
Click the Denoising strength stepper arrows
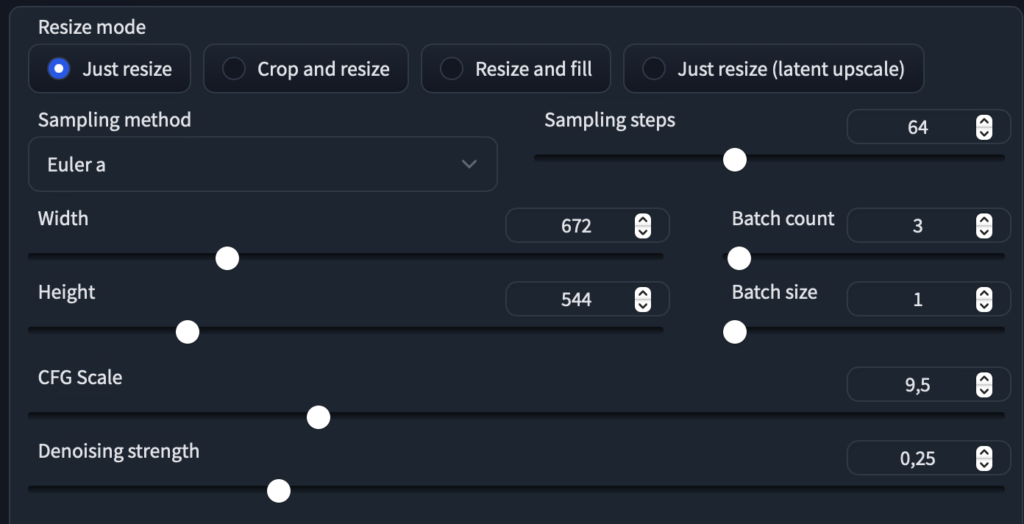click(984, 459)
